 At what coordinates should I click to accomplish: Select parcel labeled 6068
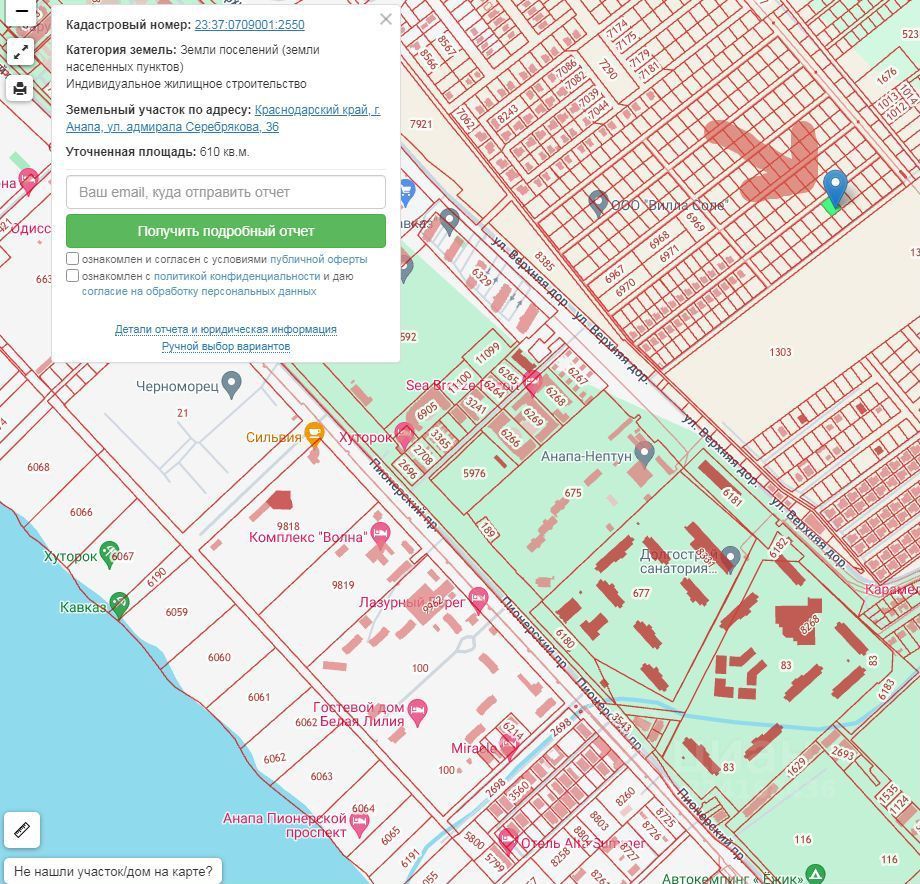(x=38, y=467)
